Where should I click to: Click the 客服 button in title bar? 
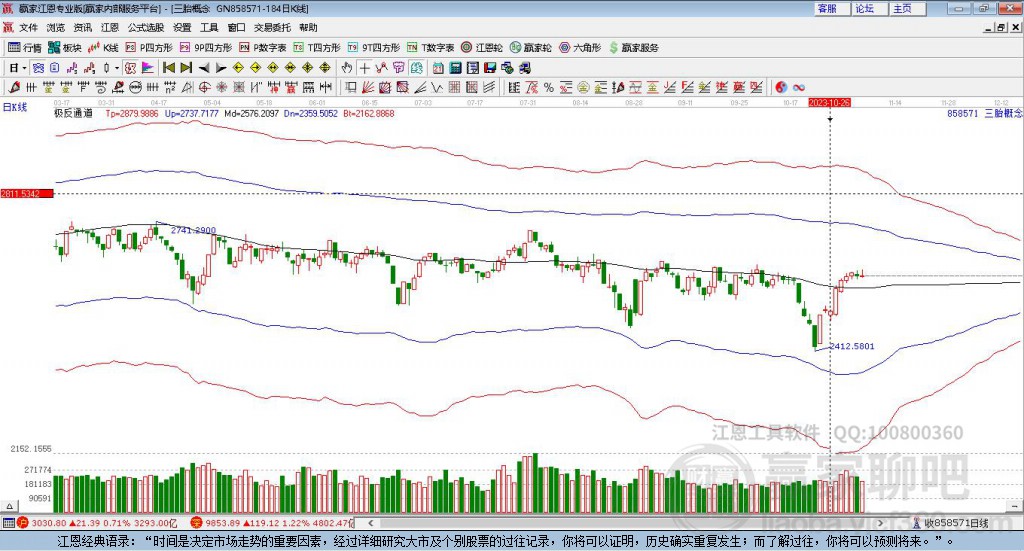(x=832, y=8)
